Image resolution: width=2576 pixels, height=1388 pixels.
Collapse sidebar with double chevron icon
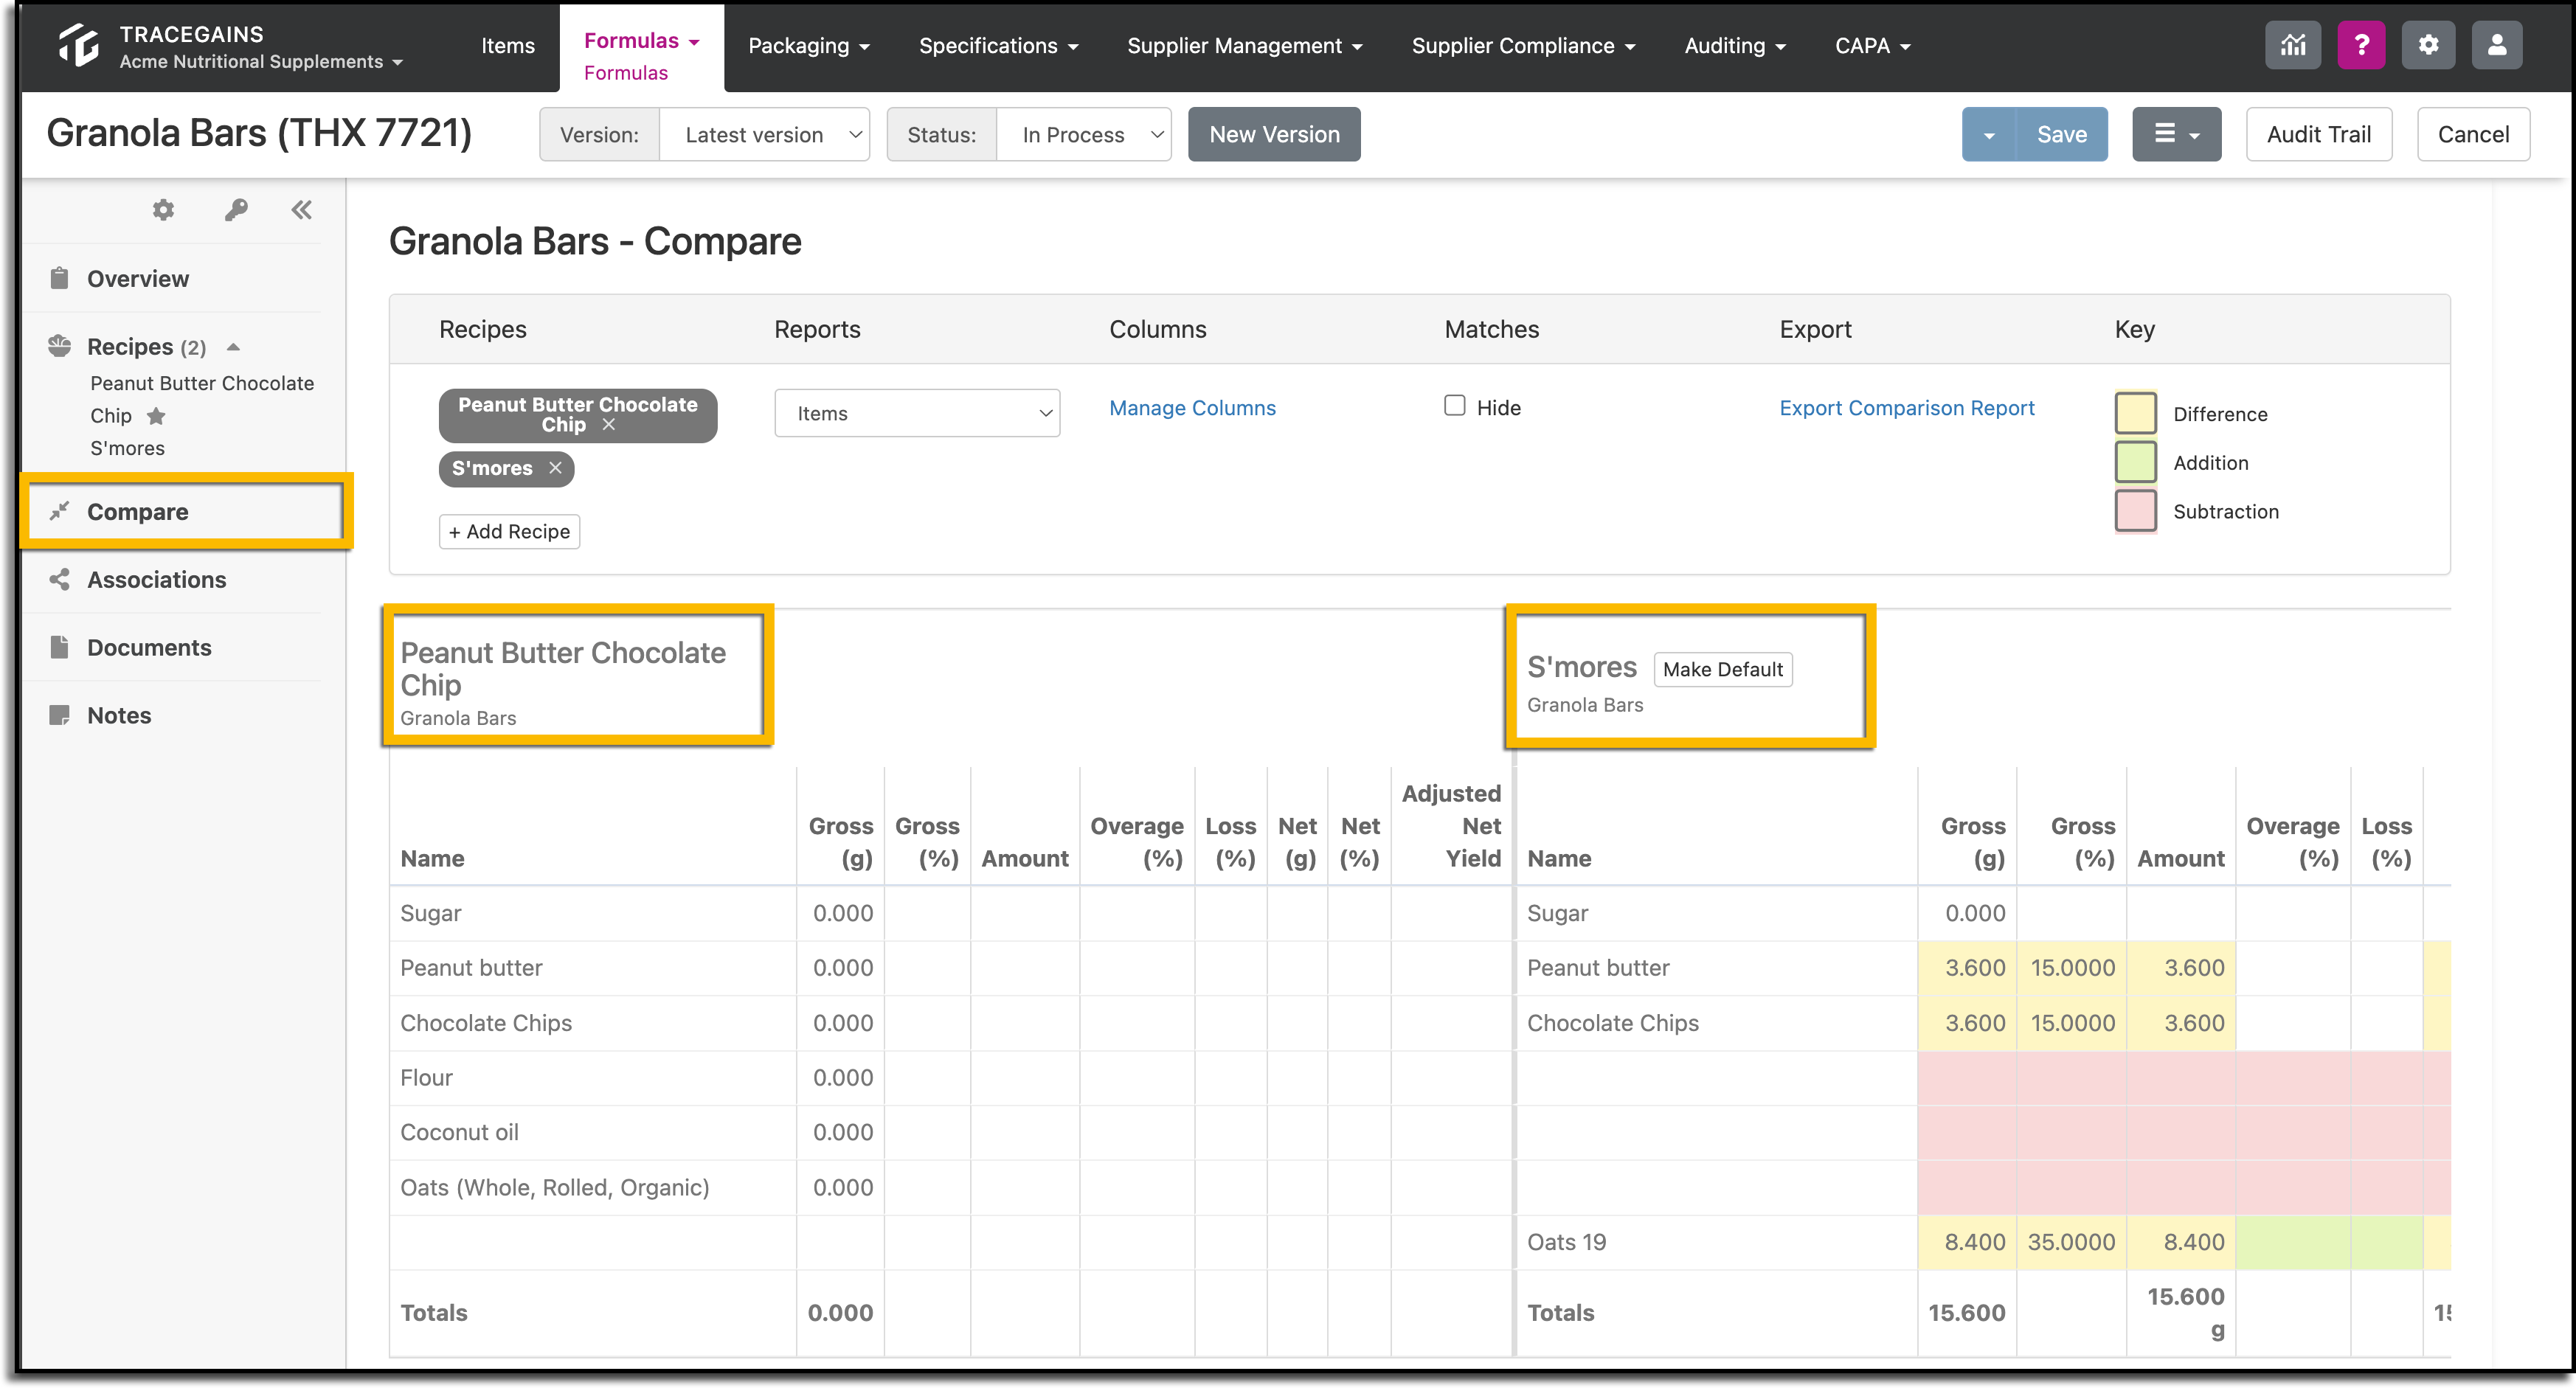(x=301, y=210)
